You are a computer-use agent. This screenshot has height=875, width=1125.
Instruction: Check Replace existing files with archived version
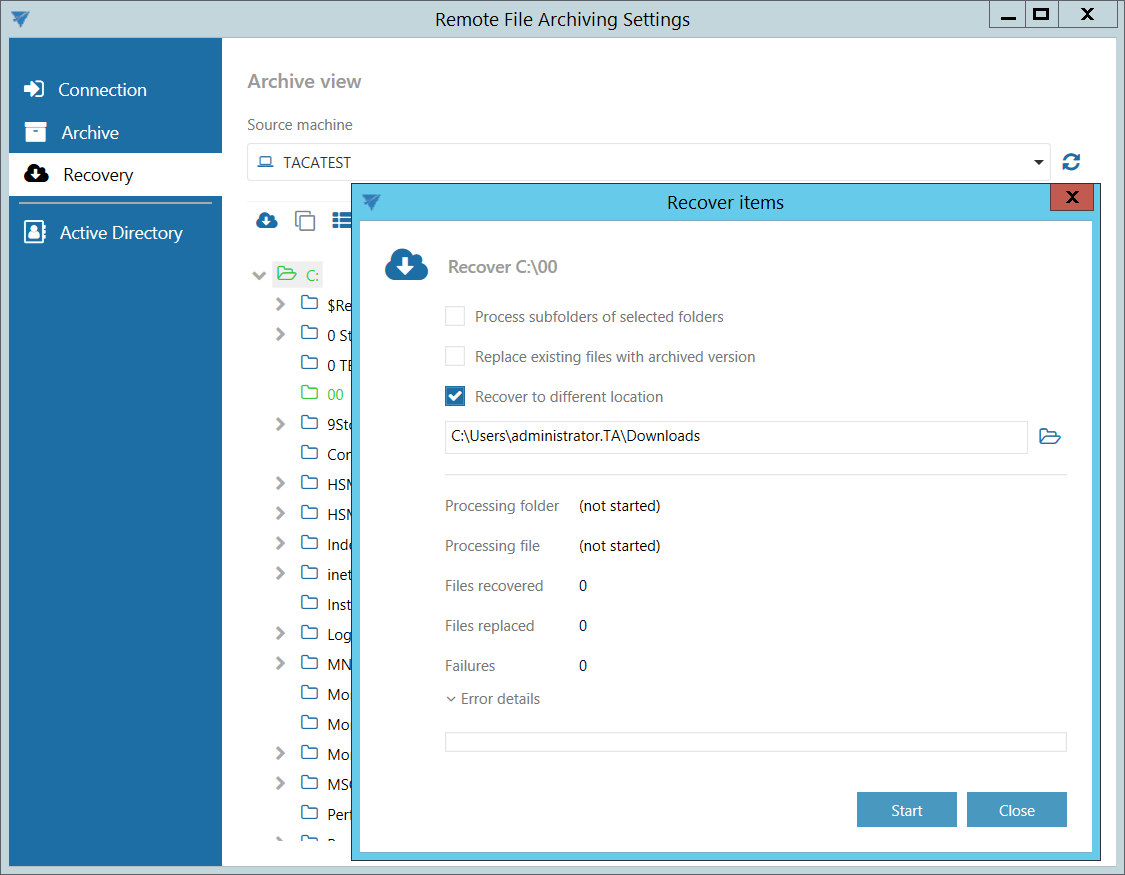(455, 357)
